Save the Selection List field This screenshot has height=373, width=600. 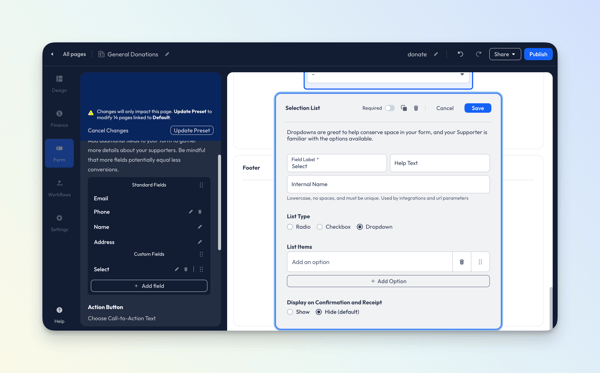pos(478,108)
